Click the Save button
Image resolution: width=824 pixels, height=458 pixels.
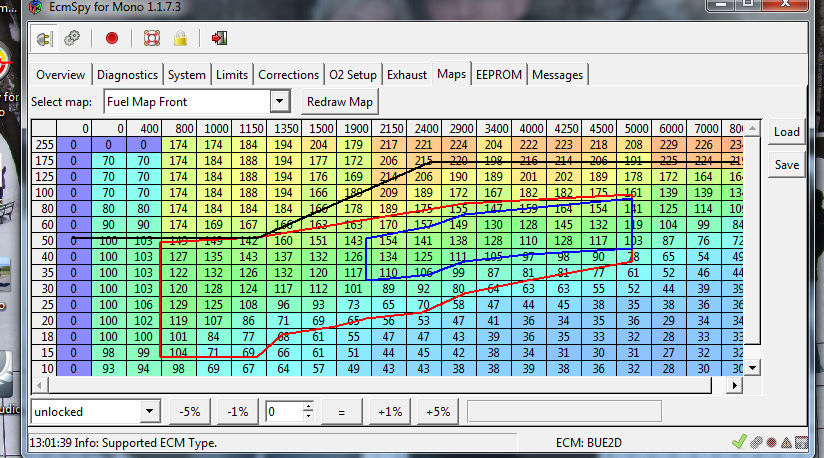pyautogui.click(x=786, y=165)
